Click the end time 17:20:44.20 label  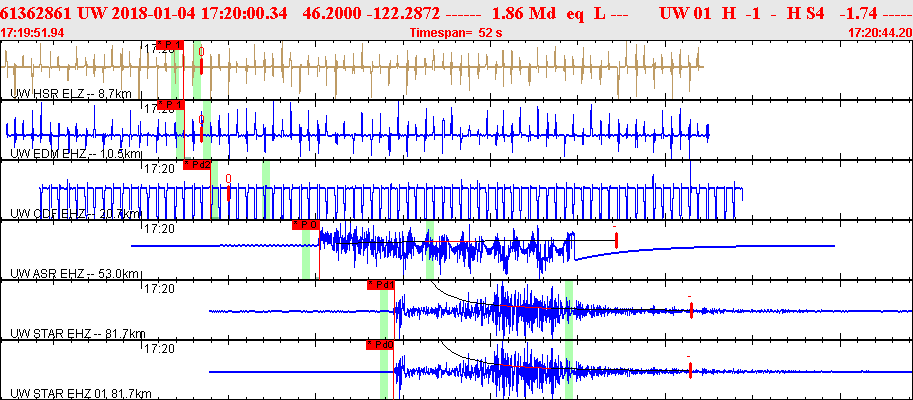[879, 33]
